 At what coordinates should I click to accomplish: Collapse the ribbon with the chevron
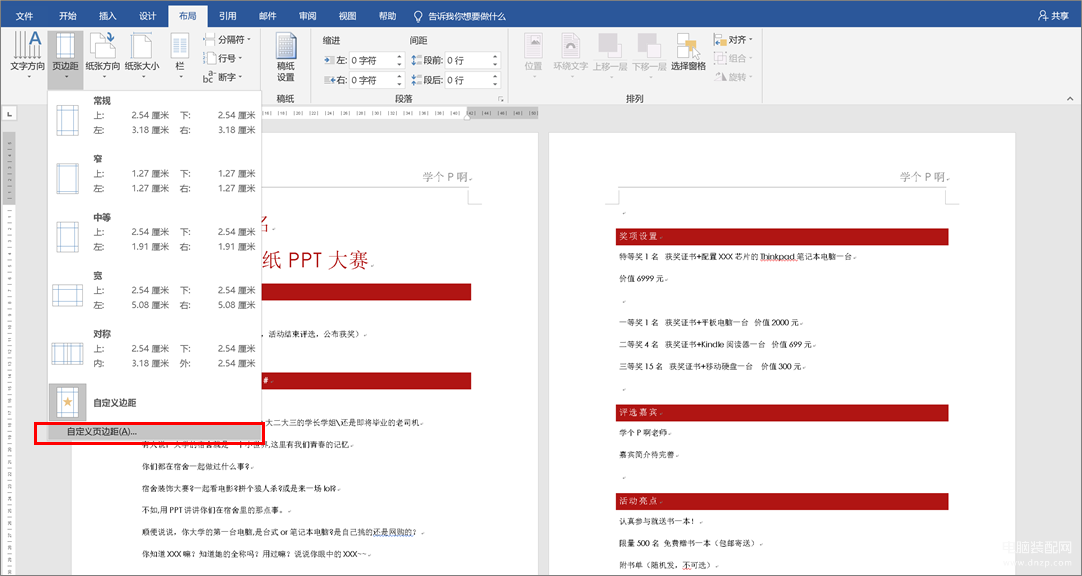click(x=1070, y=99)
